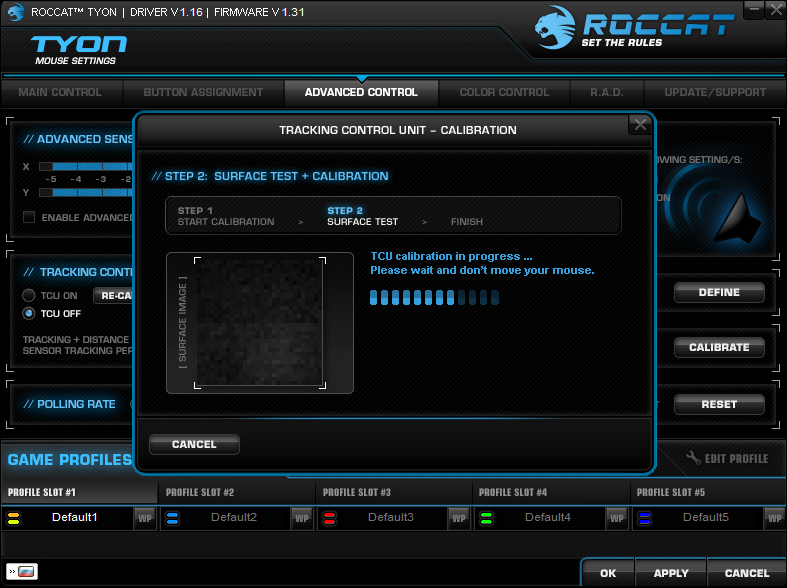787x588 pixels.
Task: Click Step 2 Surface Test label
Action: [x=362, y=216]
